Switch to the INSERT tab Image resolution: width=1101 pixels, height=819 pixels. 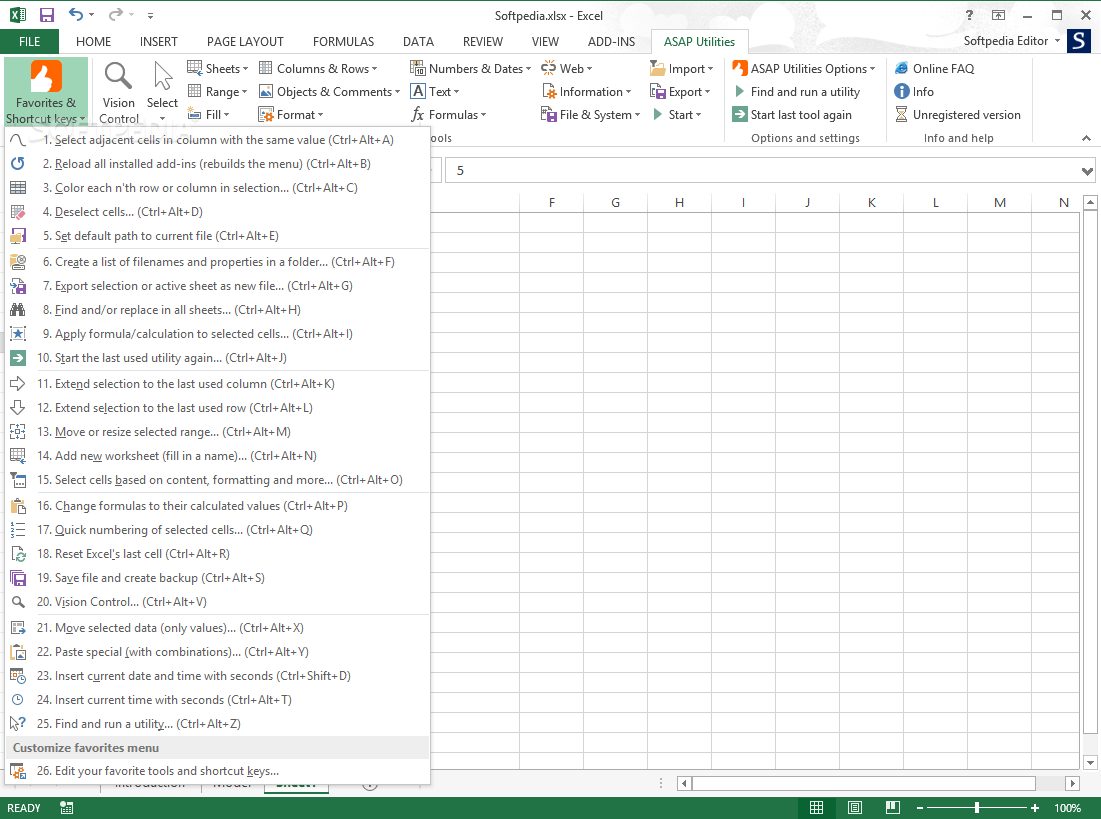(159, 41)
